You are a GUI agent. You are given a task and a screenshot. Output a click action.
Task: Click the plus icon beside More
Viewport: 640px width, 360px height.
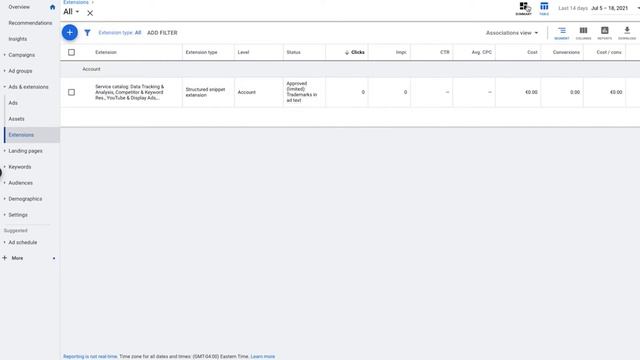click(x=4, y=258)
